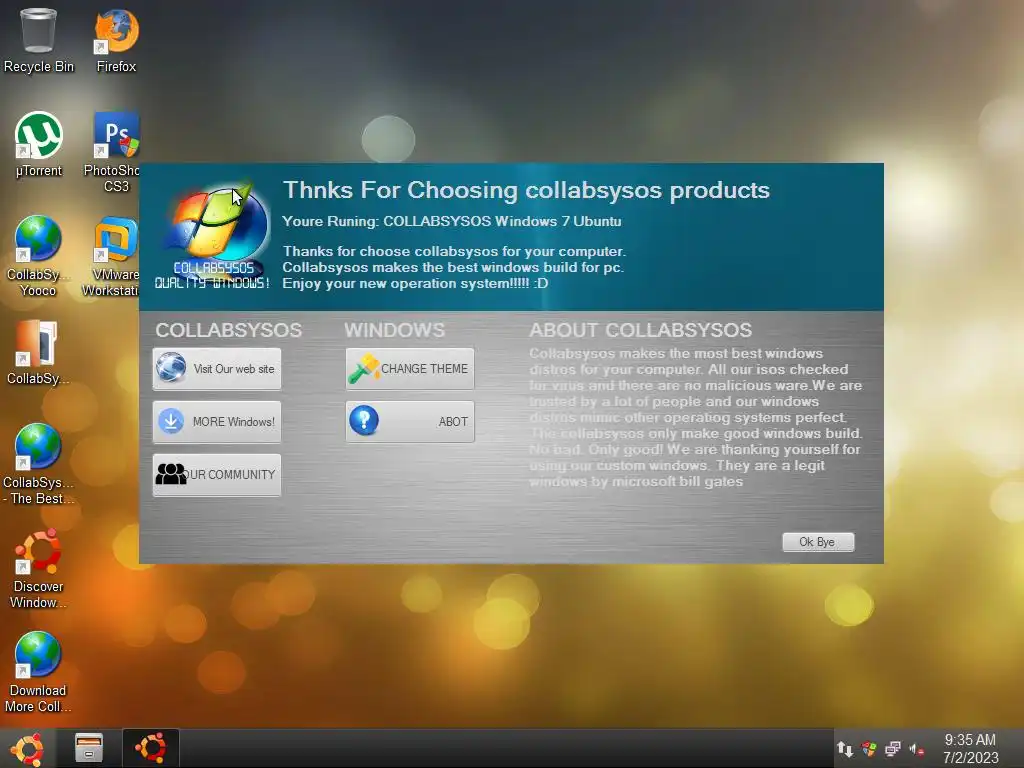Click the network arrows tray icon
This screenshot has width=1024, height=768.
point(844,749)
